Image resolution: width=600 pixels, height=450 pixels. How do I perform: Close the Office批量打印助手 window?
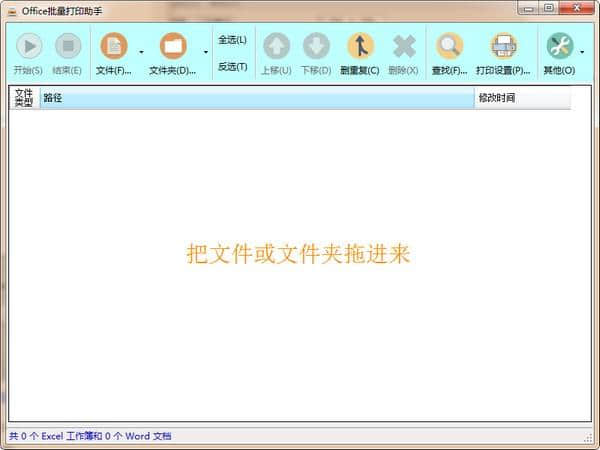click(577, 8)
